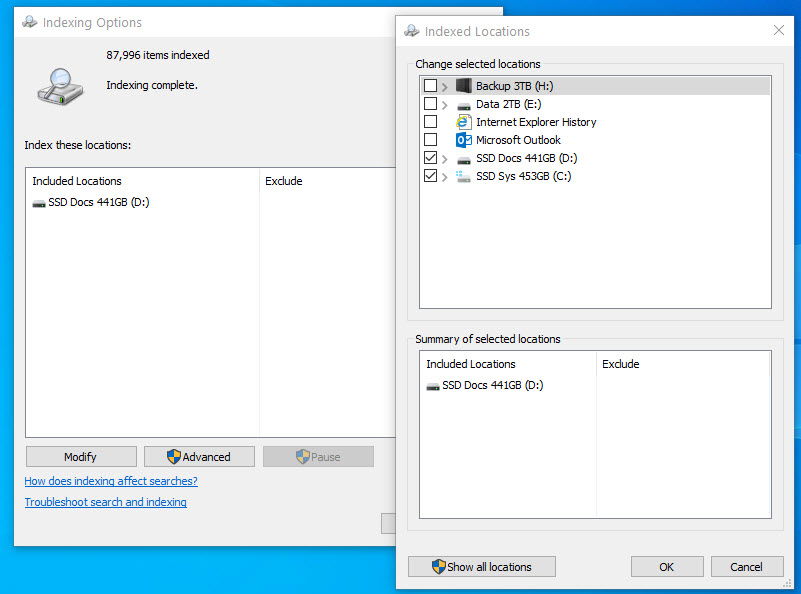
Task: Click the Internet Explorer History icon
Action: (x=463, y=122)
